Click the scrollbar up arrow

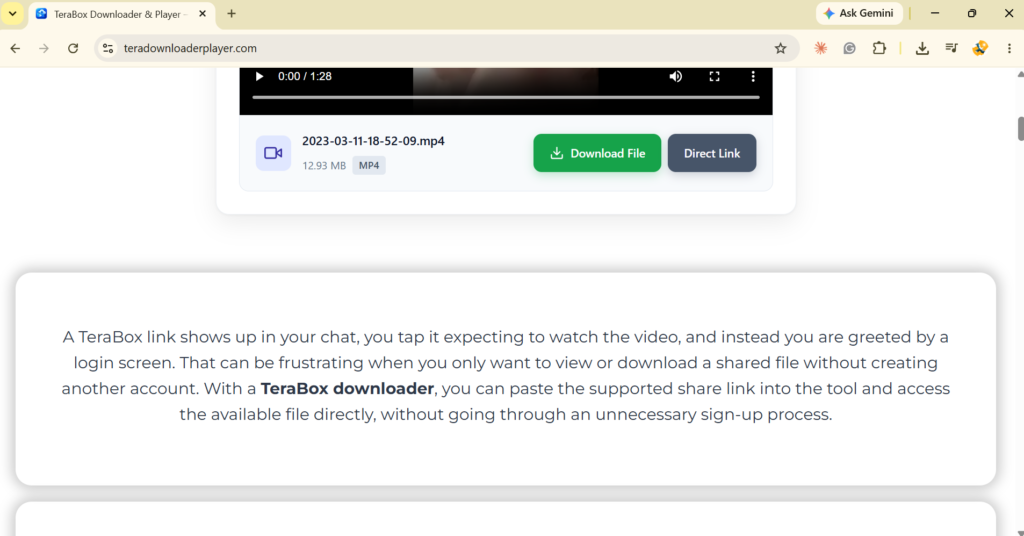click(1020, 74)
